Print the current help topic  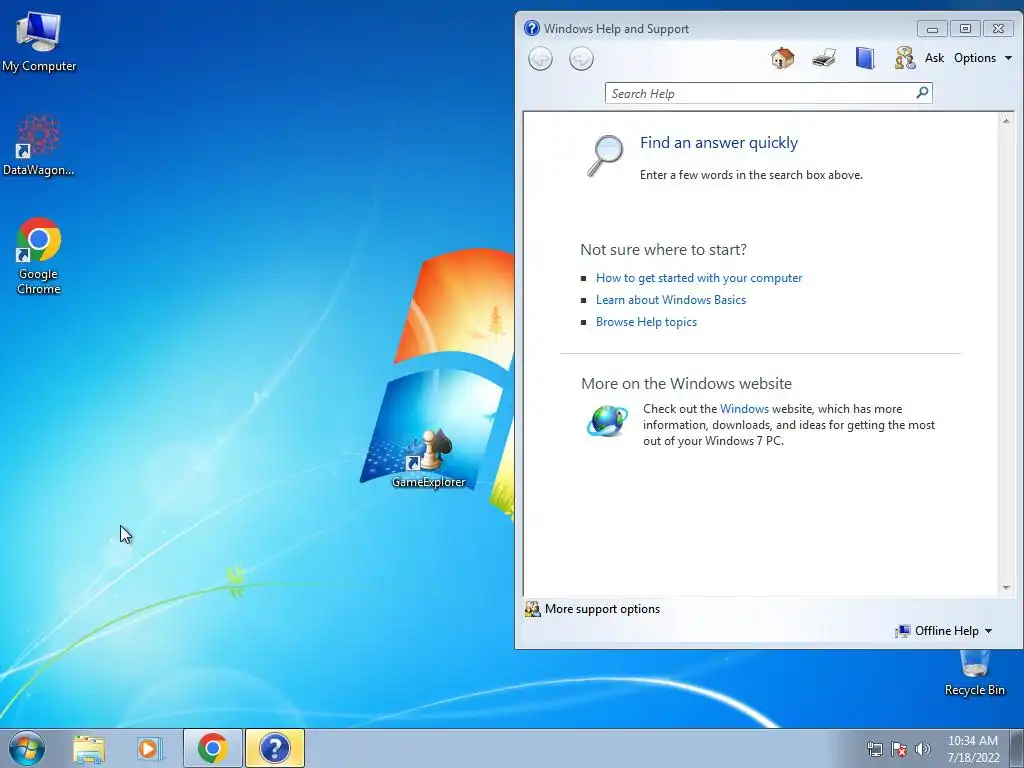pos(824,58)
